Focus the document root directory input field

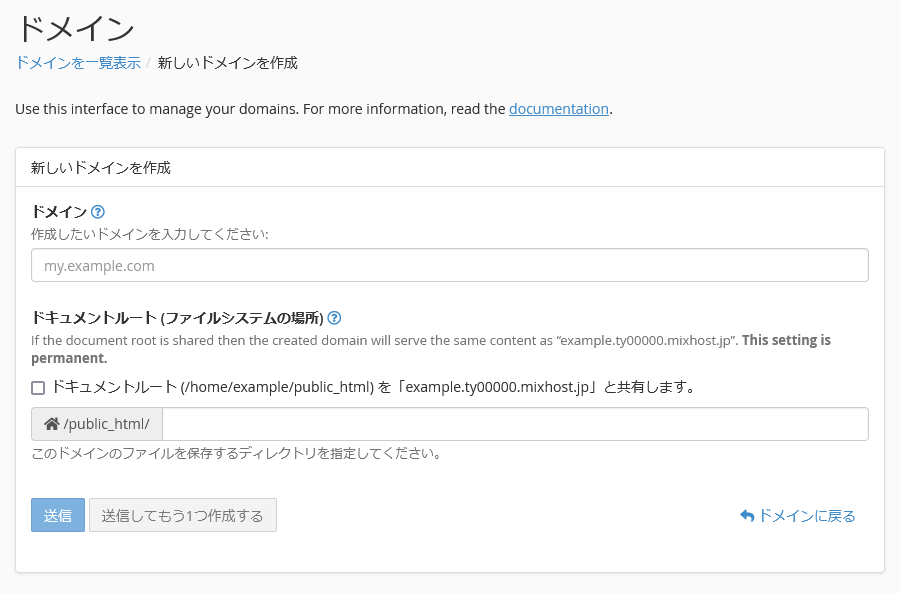click(515, 424)
